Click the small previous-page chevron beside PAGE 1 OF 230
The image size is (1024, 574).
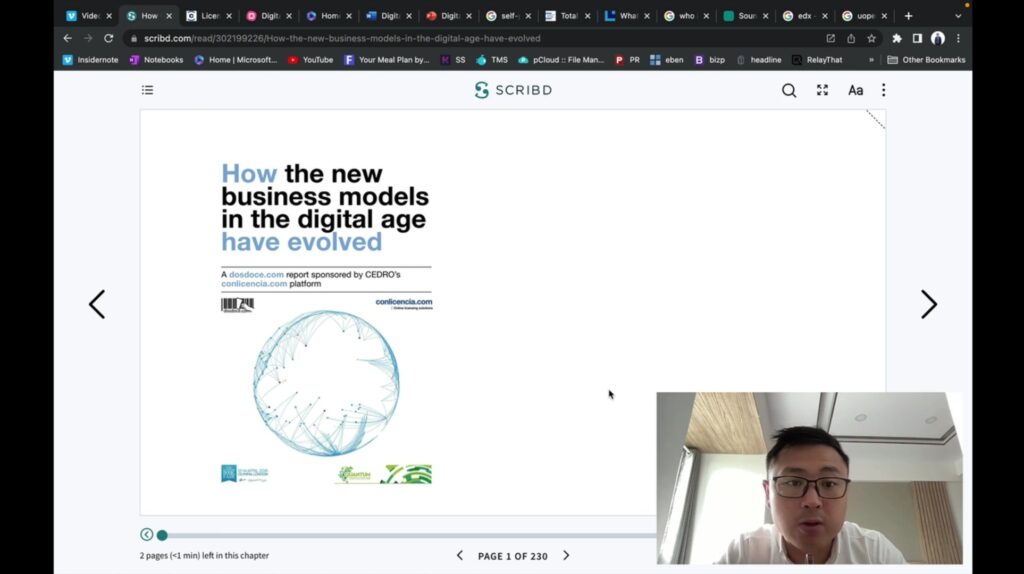[x=460, y=556]
